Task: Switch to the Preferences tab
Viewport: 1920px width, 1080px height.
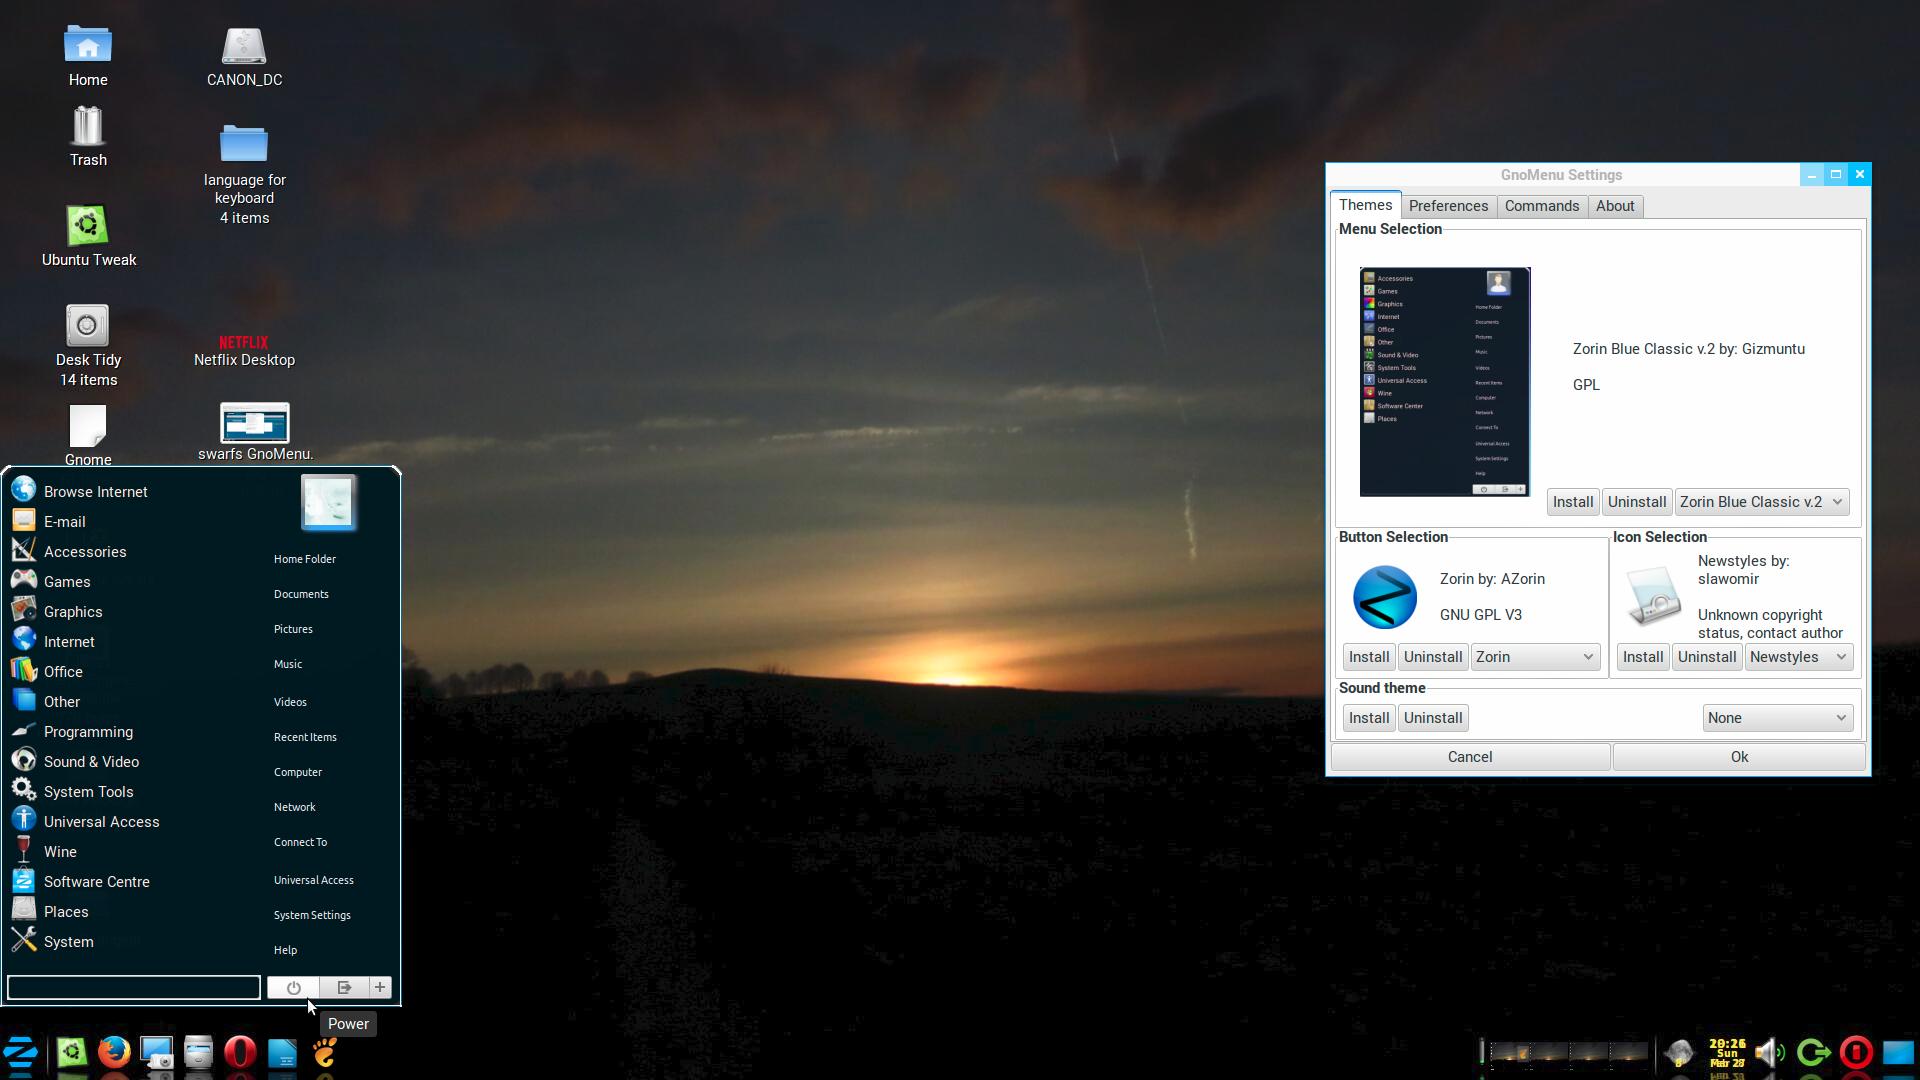Action: coord(1447,206)
